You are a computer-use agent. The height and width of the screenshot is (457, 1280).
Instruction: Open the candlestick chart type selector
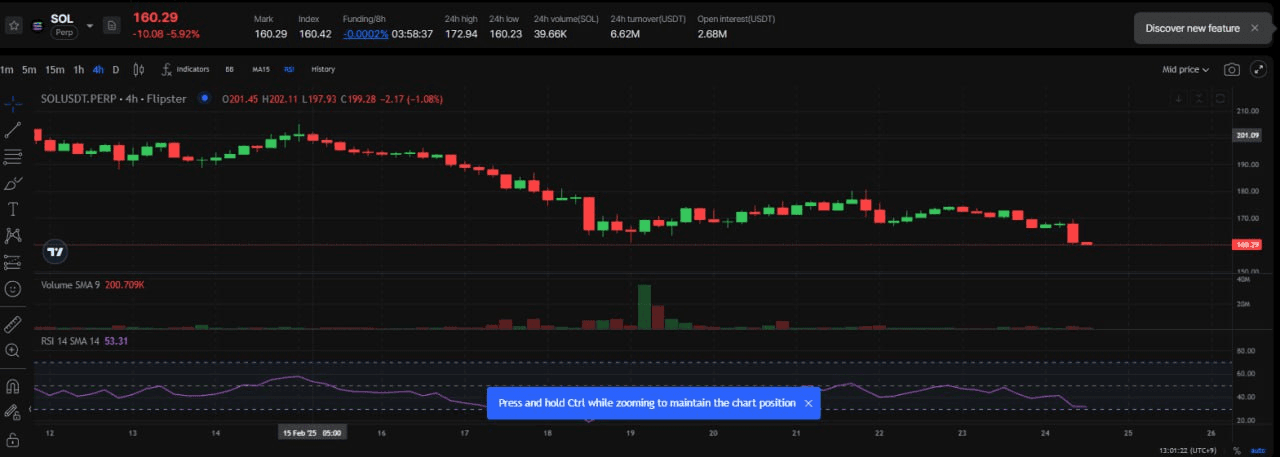coord(139,70)
